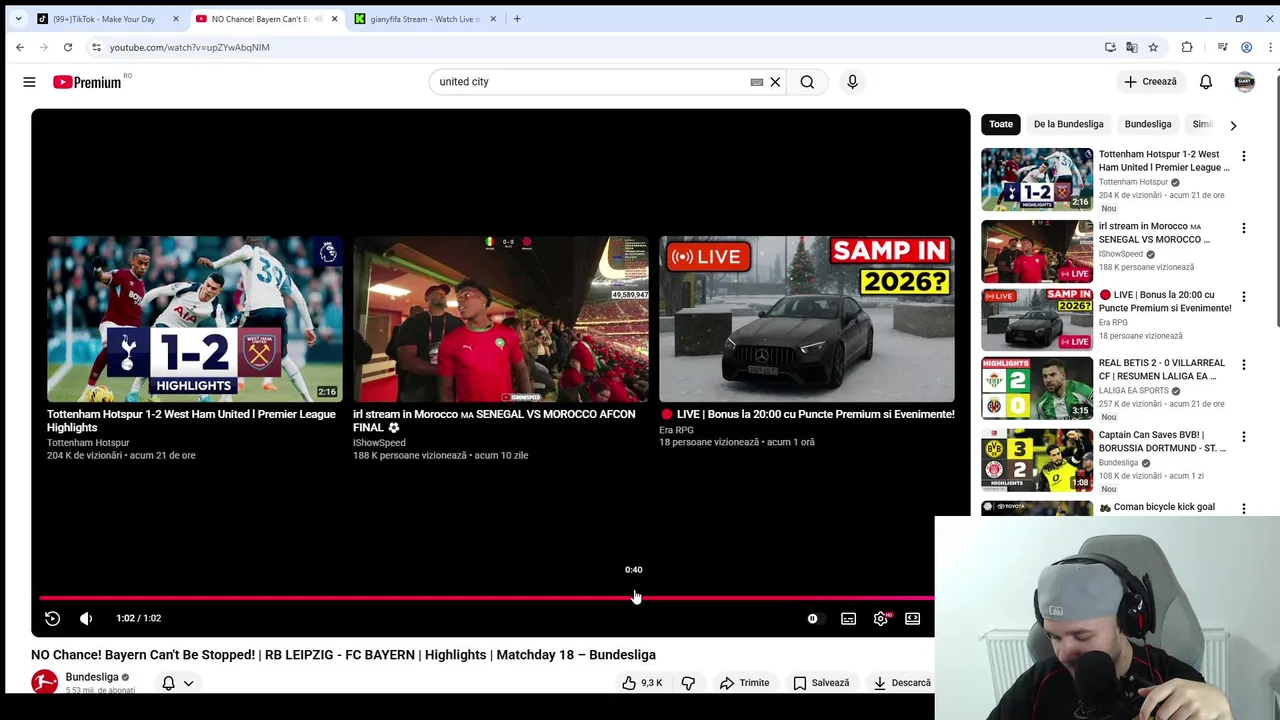Run search with the magnifier button
1280x720 pixels.
(807, 82)
